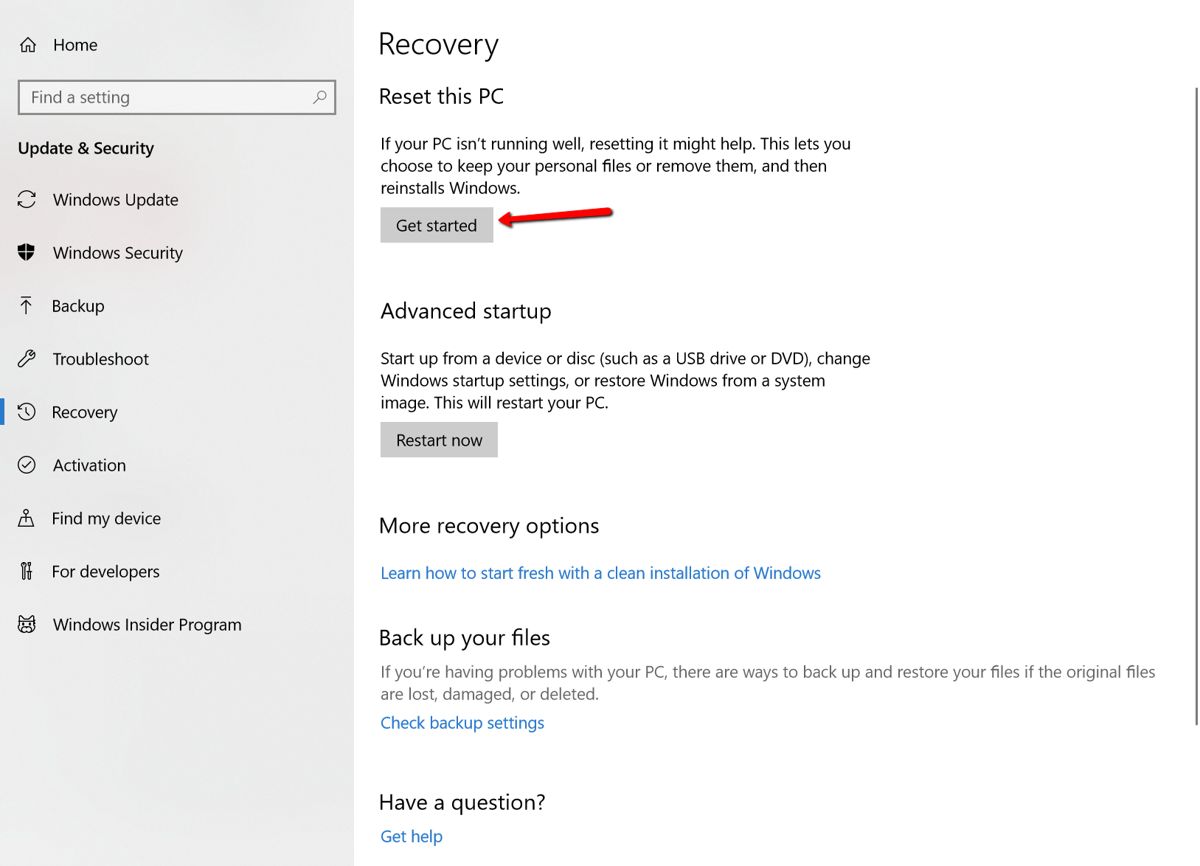
Task: Open Find my device person icon
Action: [x=26, y=518]
